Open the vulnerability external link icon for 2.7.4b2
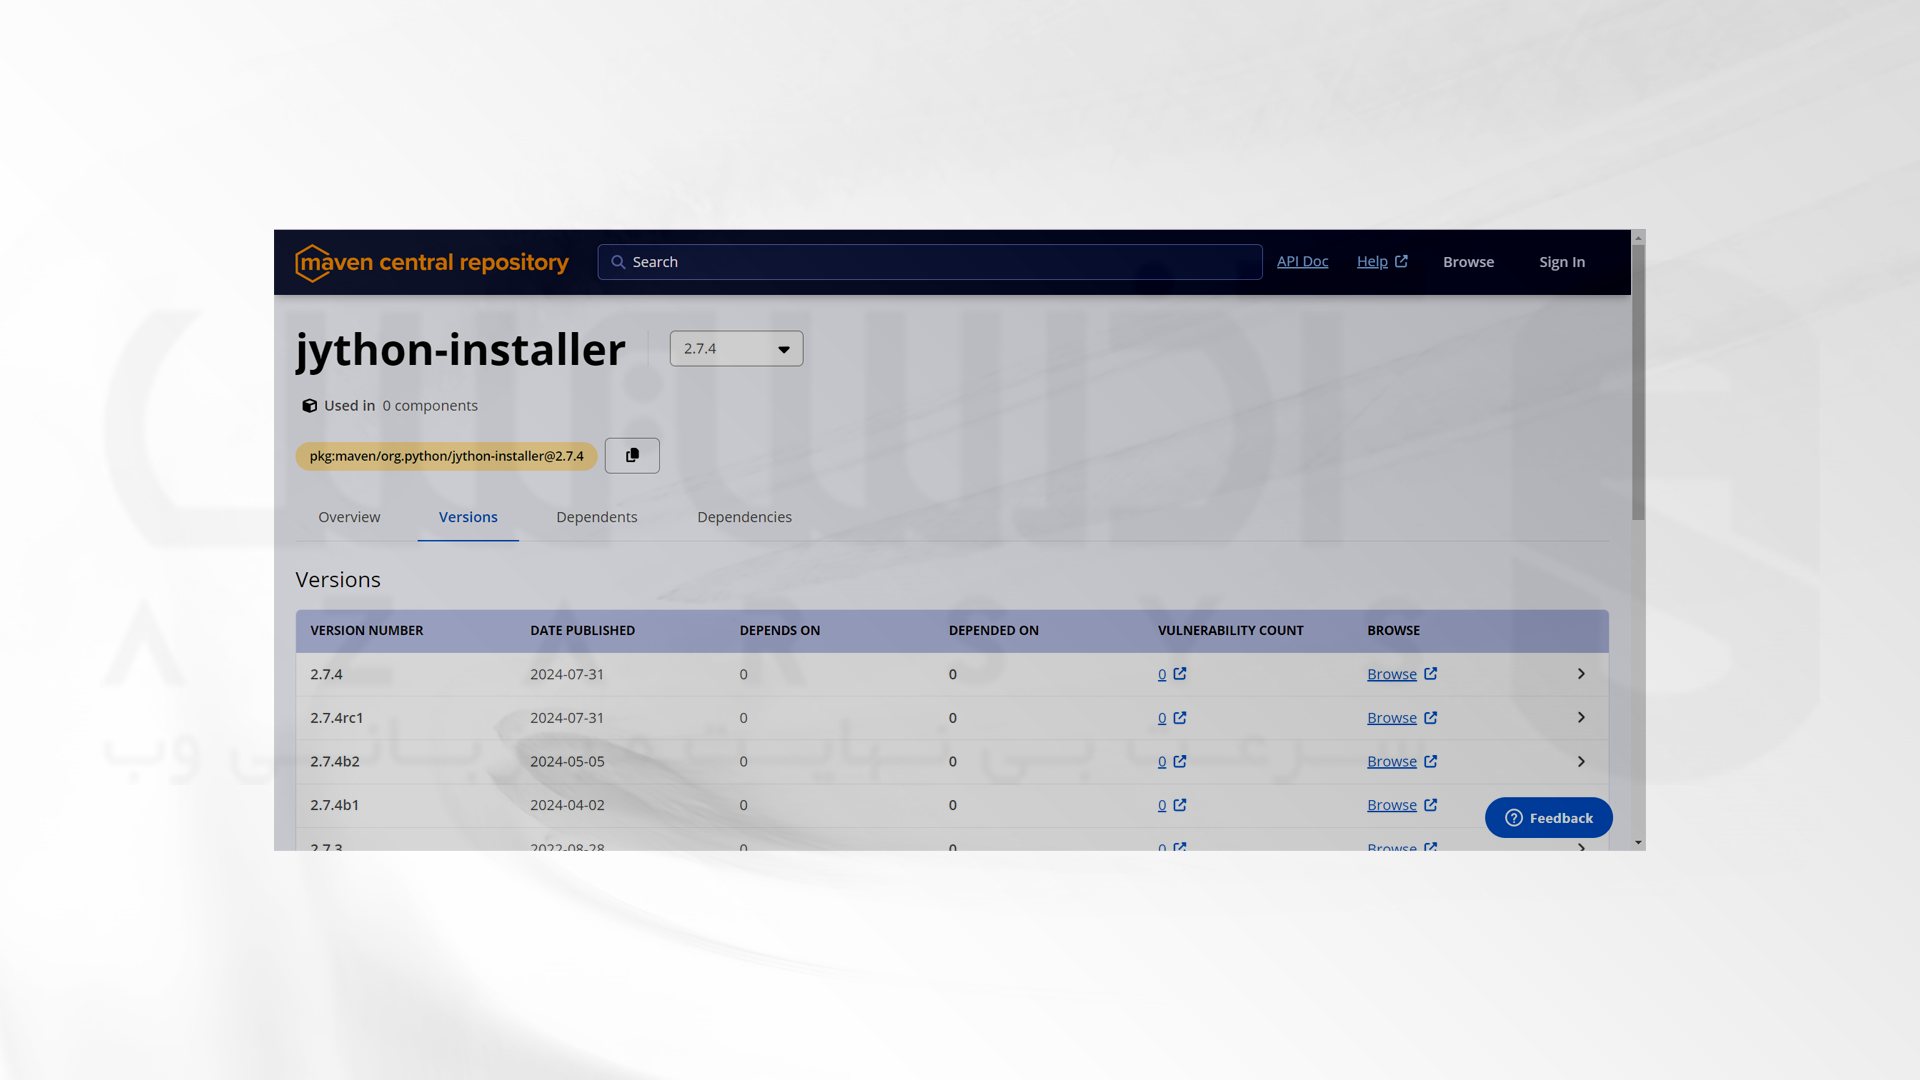The height and width of the screenshot is (1080, 1920). (x=1180, y=761)
